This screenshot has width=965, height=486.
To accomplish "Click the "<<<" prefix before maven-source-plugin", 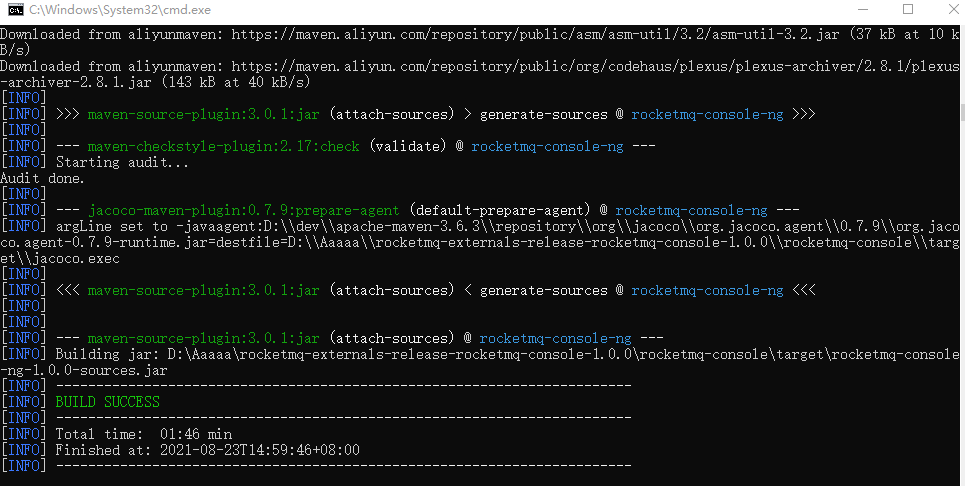I will click(67, 290).
